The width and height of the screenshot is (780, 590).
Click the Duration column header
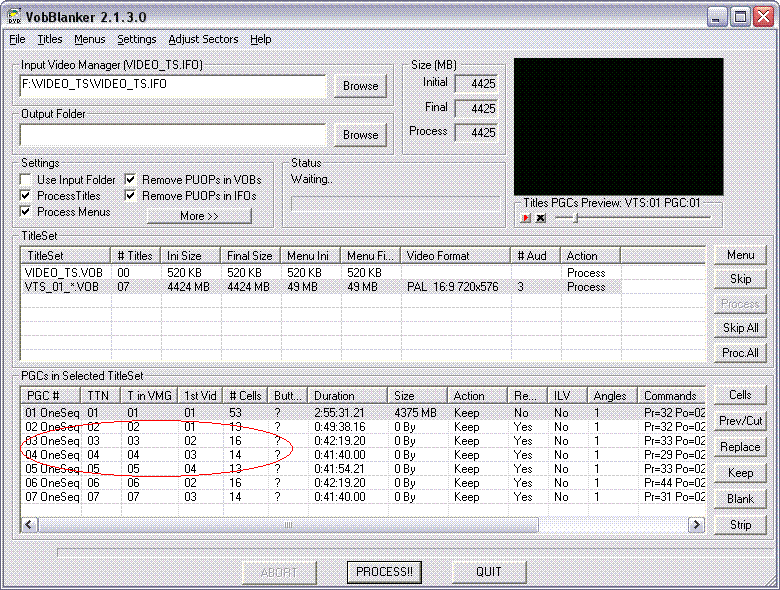tap(347, 395)
